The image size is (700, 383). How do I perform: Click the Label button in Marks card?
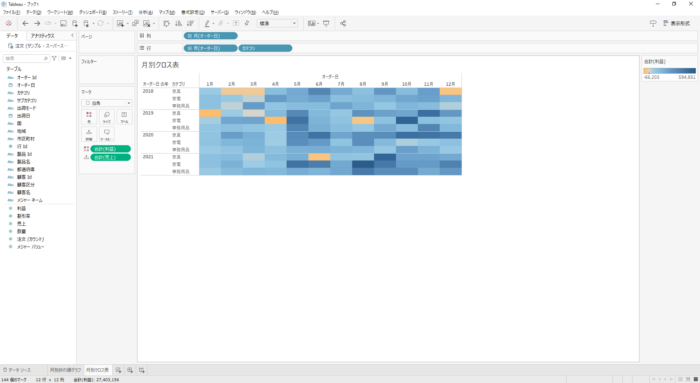click(124, 117)
